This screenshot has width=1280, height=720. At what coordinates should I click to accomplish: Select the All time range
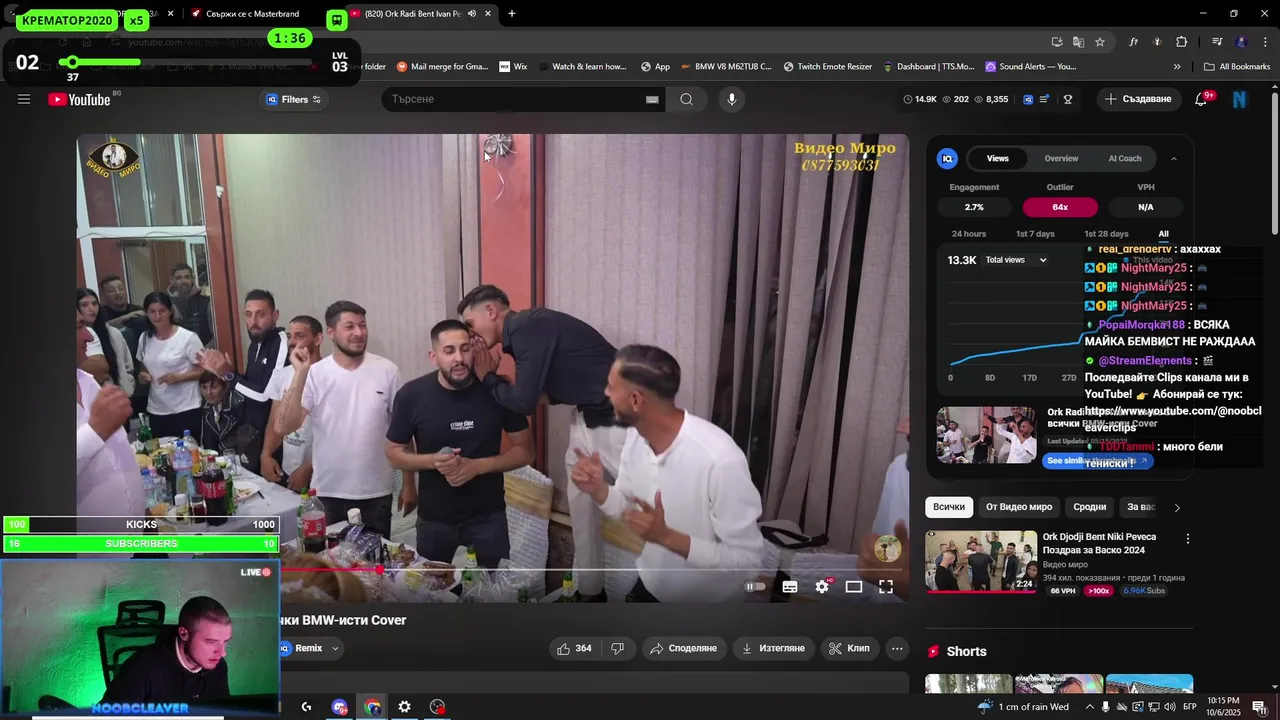click(1163, 234)
